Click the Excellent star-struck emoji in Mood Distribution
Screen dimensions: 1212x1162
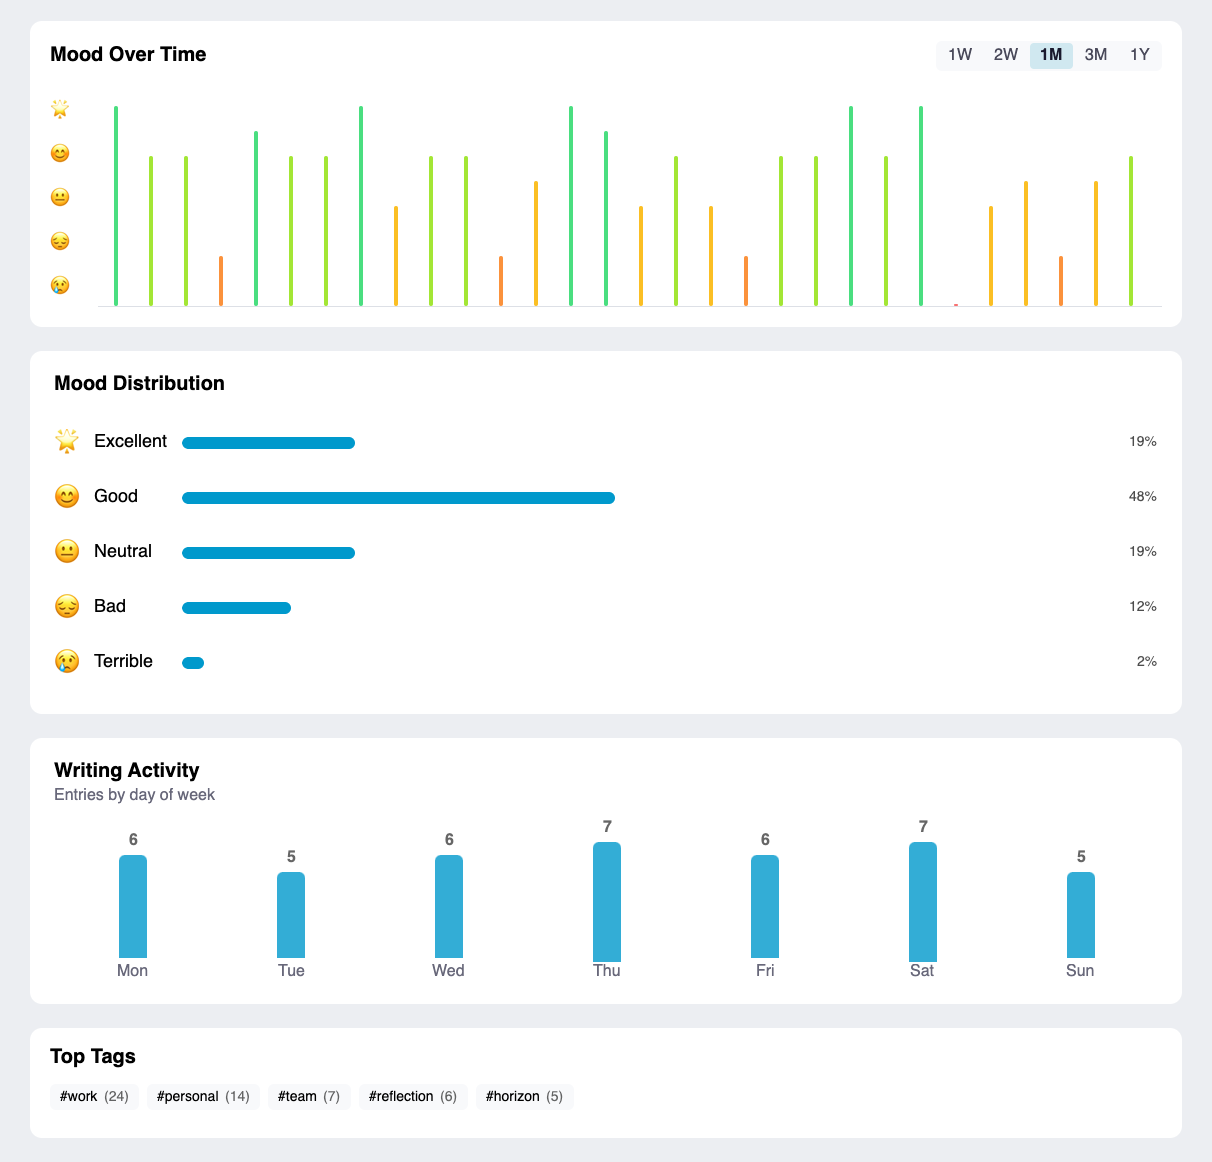click(x=66, y=441)
